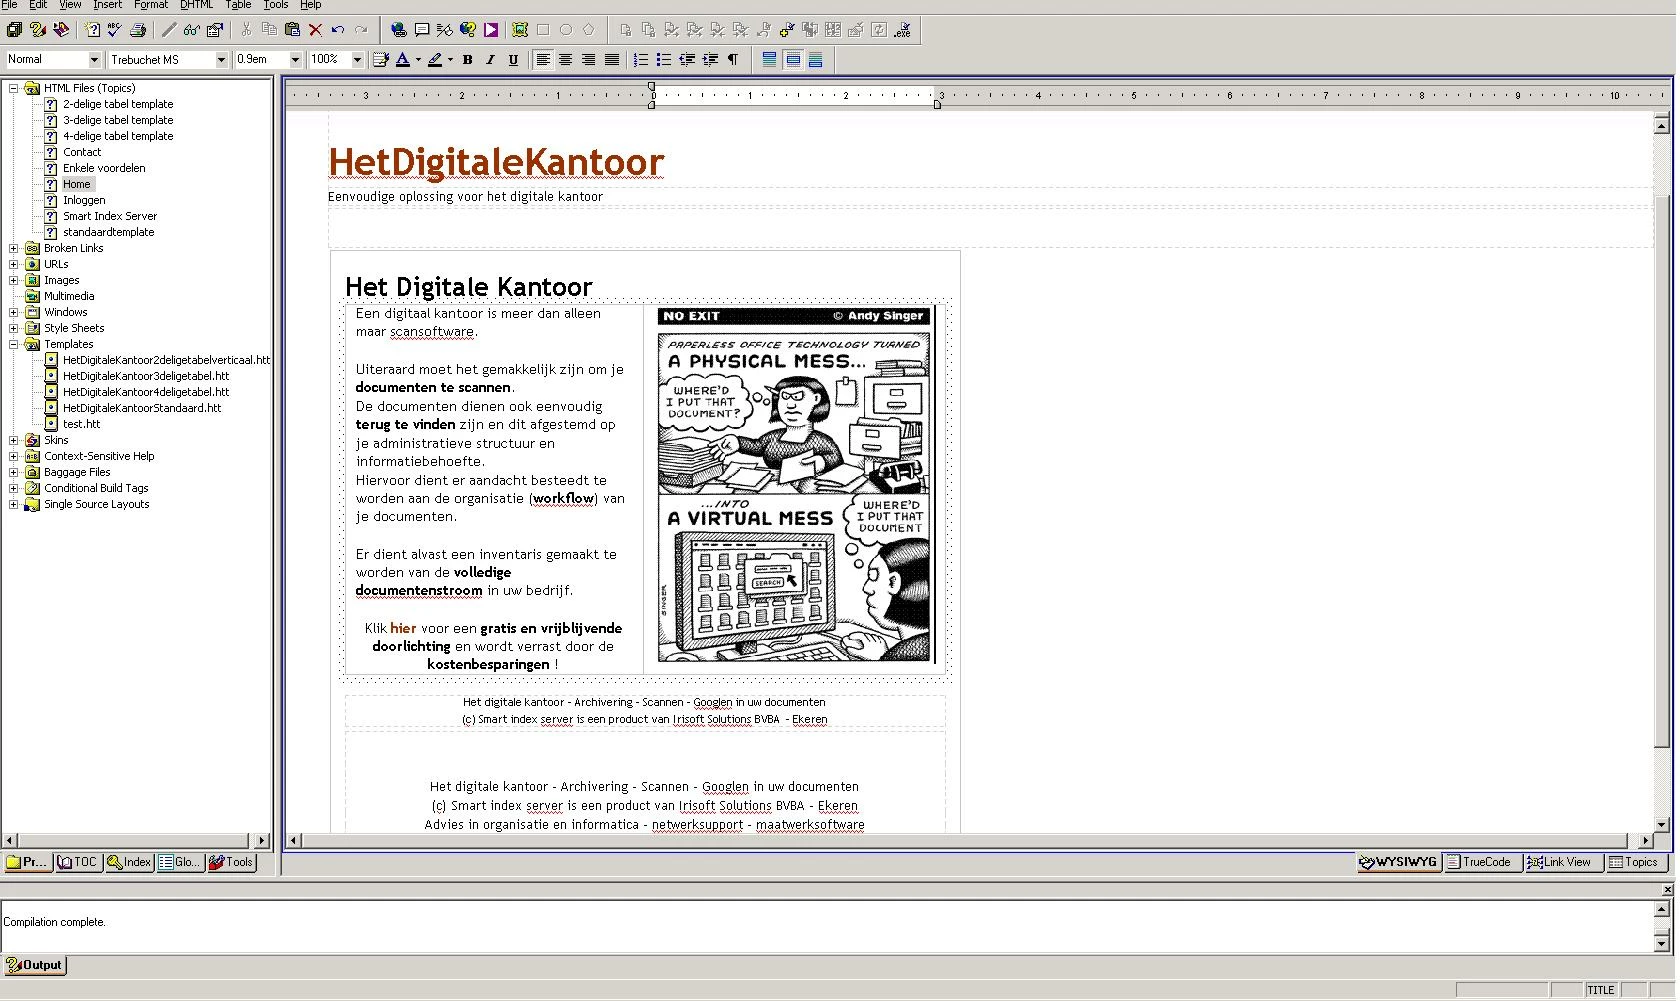Open the Insert menu
The width and height of the screenshot is (1680, 1001).
(x=107, y=5)
